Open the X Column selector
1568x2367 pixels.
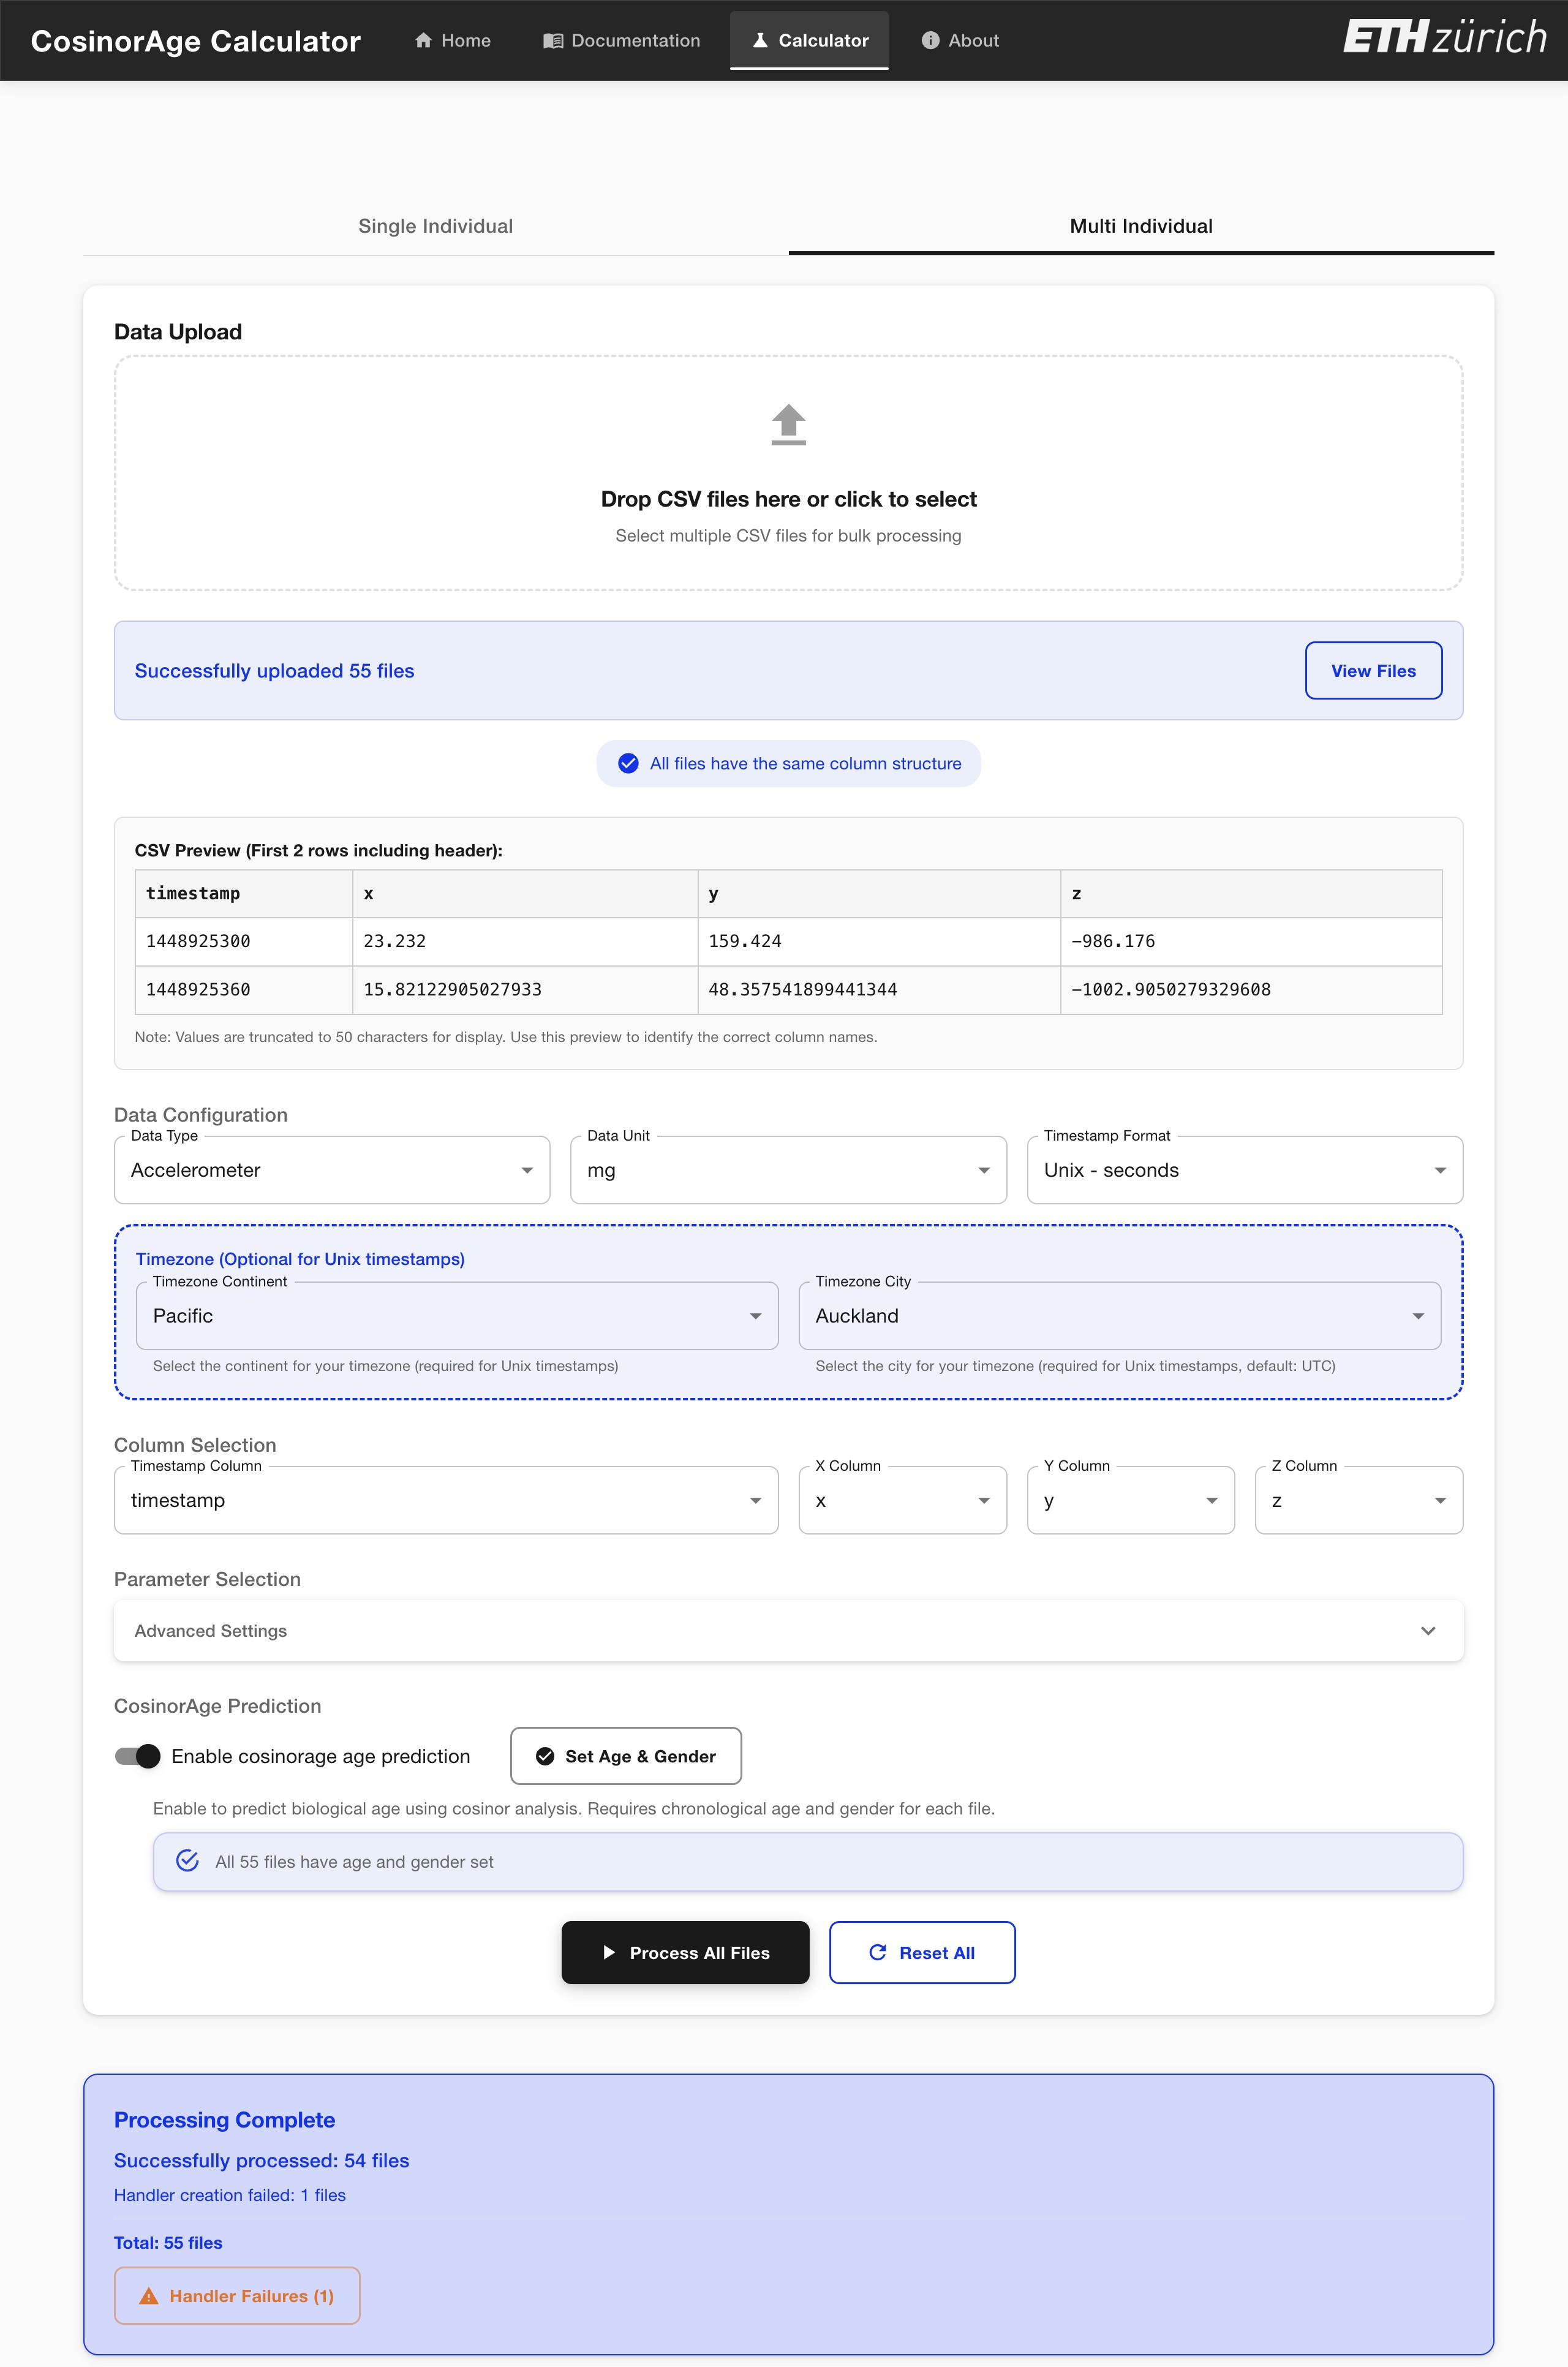[x=902, y=1500]
